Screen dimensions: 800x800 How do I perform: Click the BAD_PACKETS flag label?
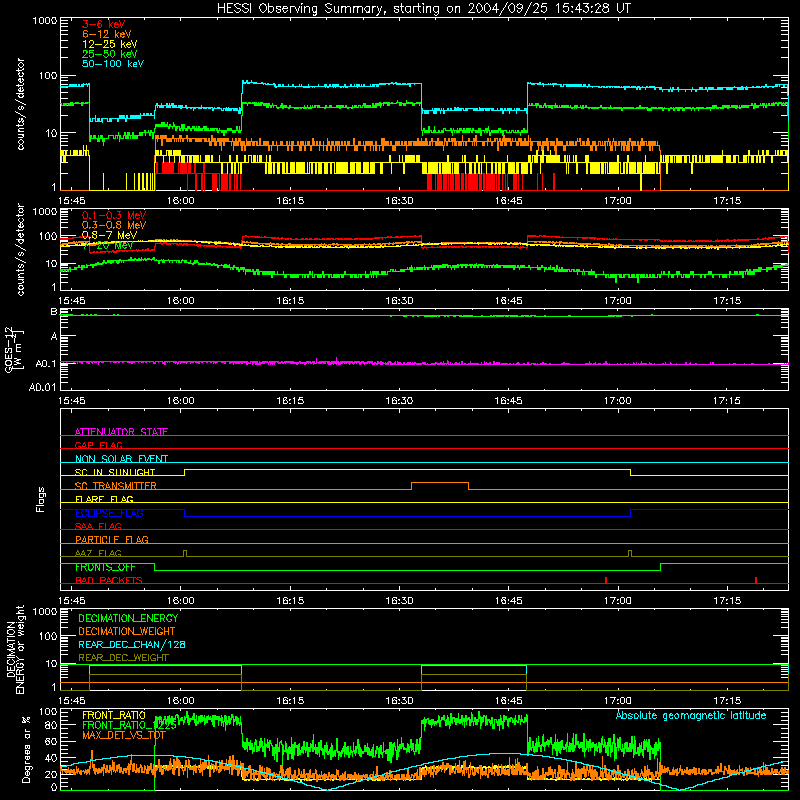pos(109,580)
